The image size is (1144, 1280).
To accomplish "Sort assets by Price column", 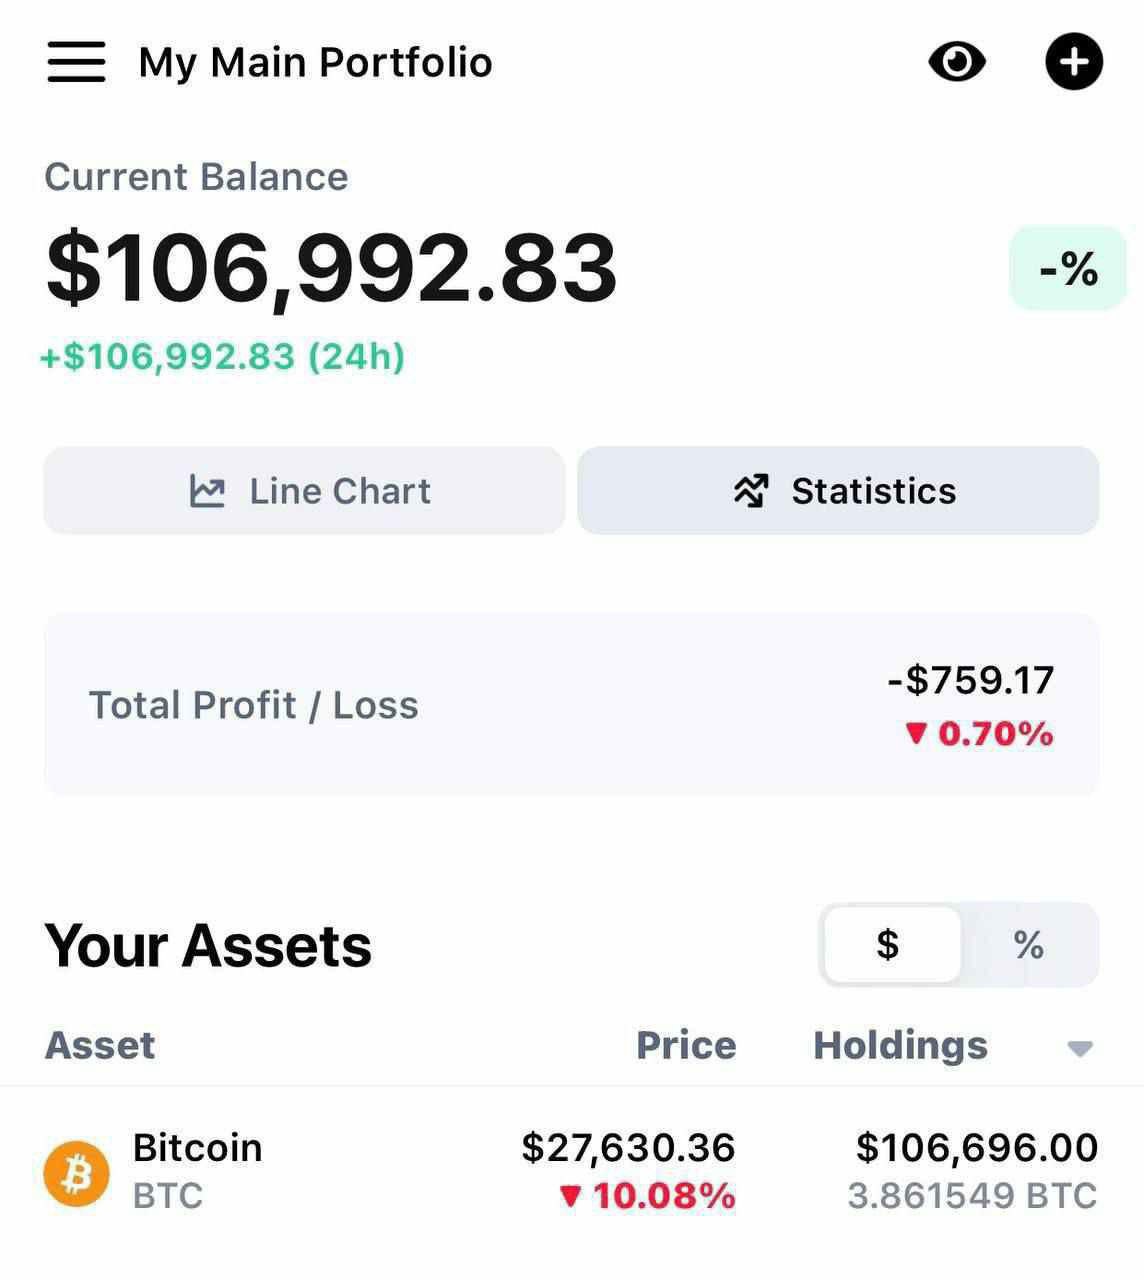I will [x=686, y=1046].
